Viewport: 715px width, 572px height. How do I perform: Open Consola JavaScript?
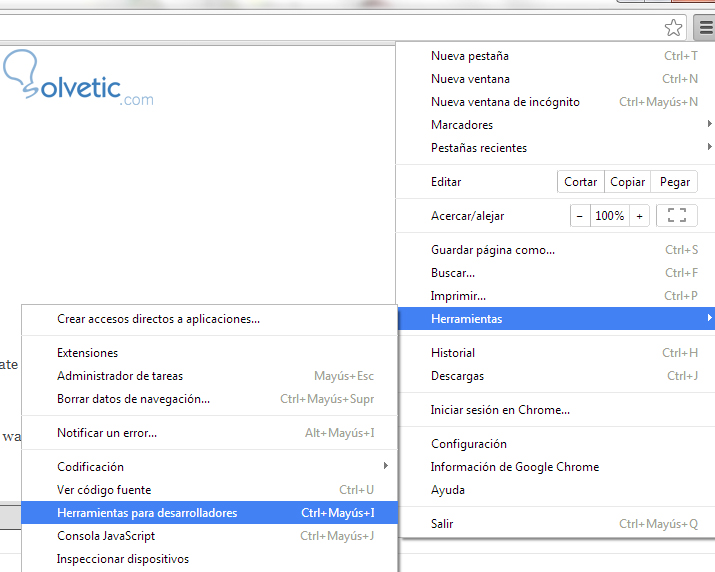(x=210, y=536)
